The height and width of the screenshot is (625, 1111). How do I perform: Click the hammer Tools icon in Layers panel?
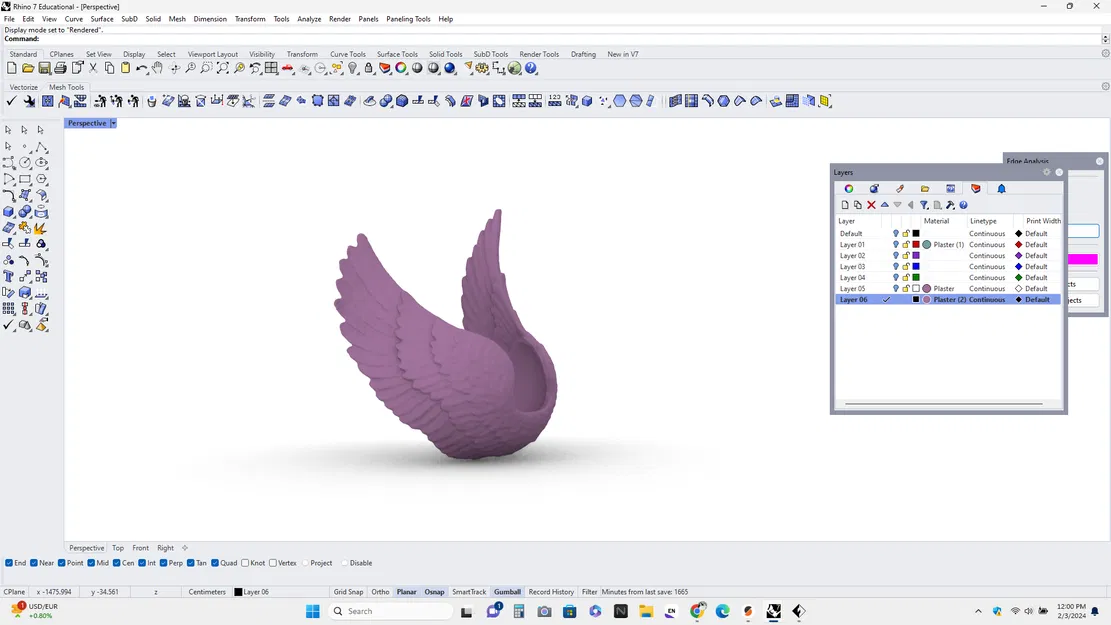coord(950,205)
